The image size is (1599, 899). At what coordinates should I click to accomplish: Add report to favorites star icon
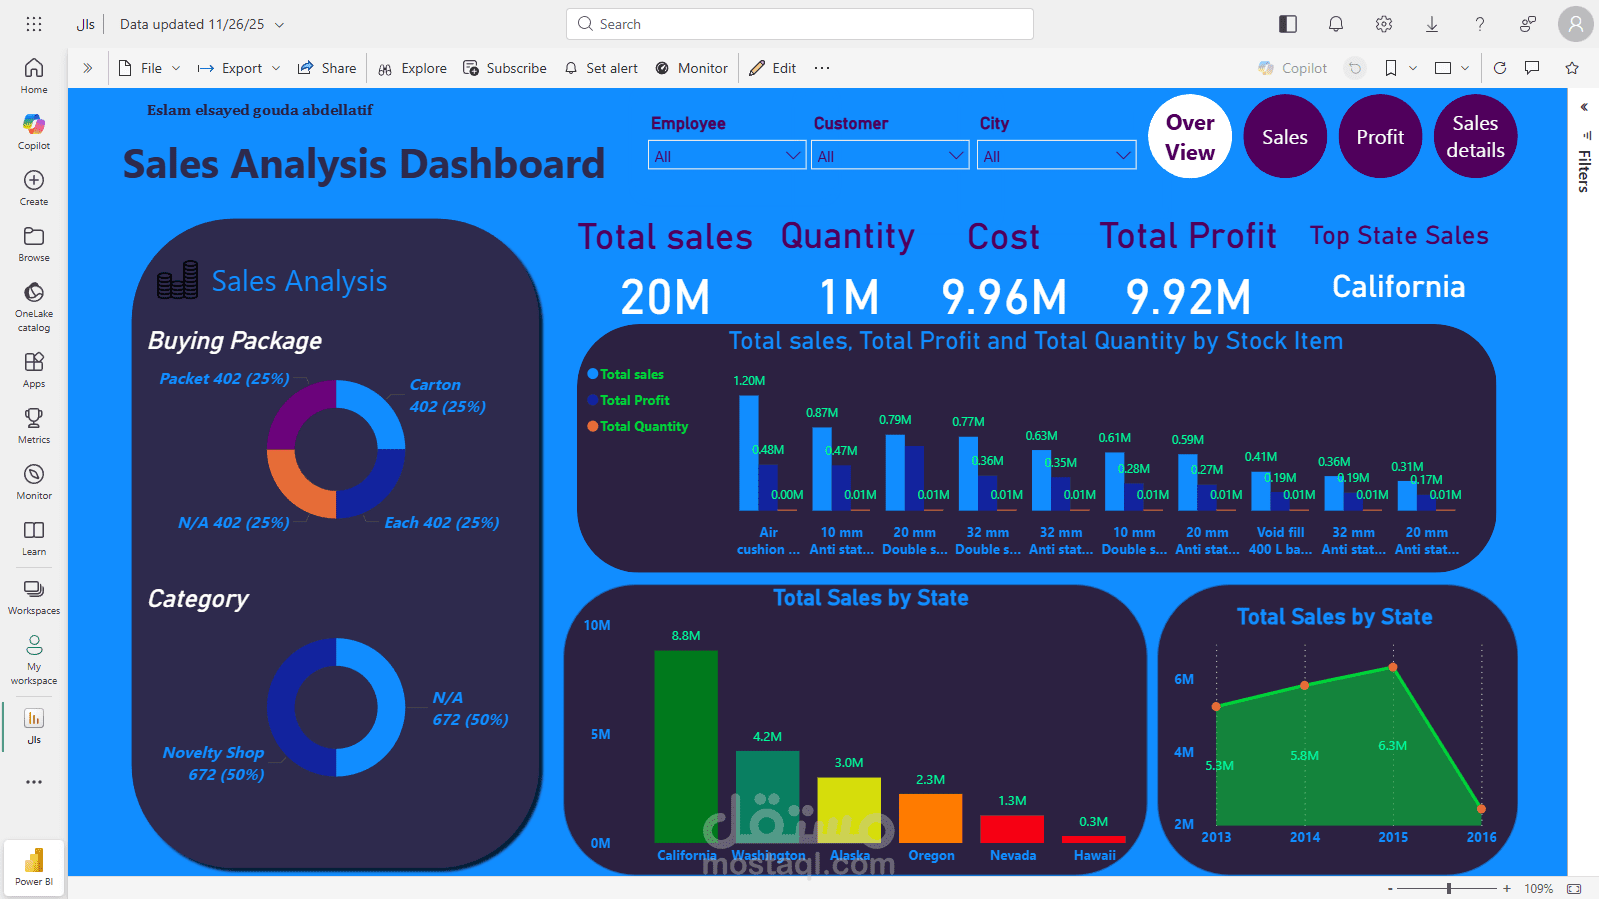tap(1572, 68)
